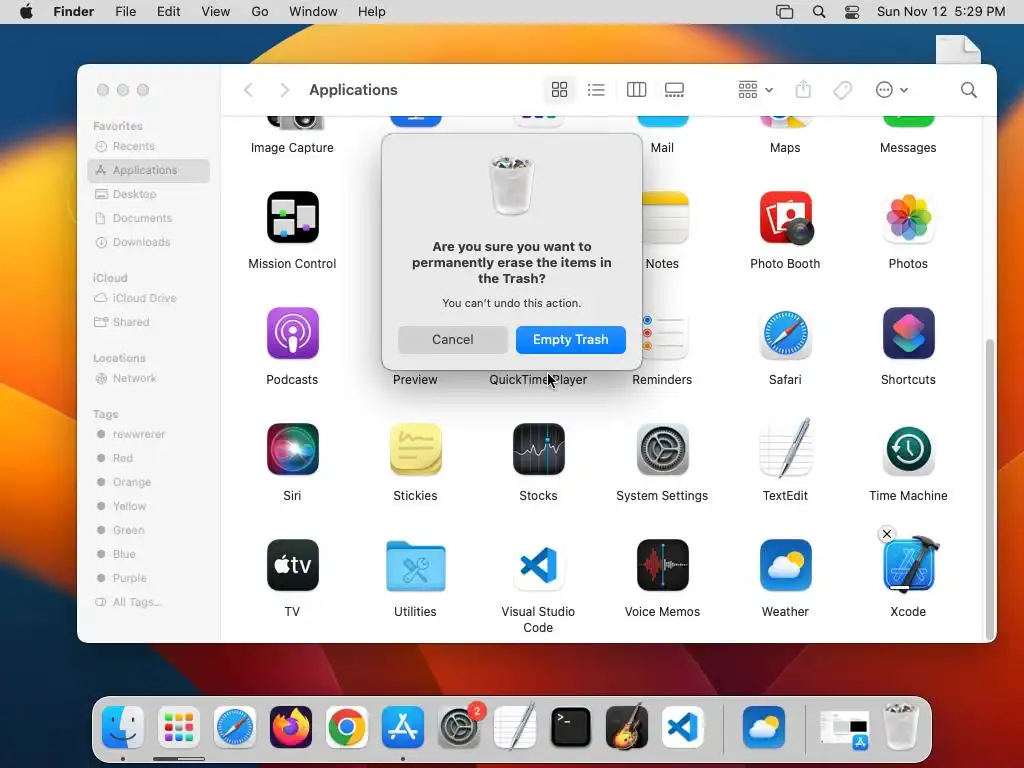Open Control Center in menu bar
Image resolution: width=1024 pixels, height=768 pixels.
click(x=852, y=12)
